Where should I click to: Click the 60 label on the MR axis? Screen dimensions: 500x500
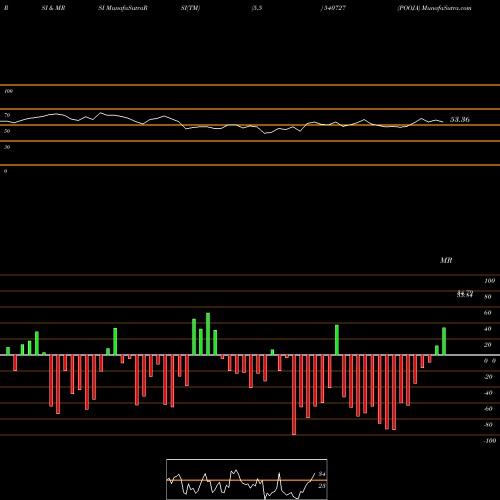coord(488,313)
